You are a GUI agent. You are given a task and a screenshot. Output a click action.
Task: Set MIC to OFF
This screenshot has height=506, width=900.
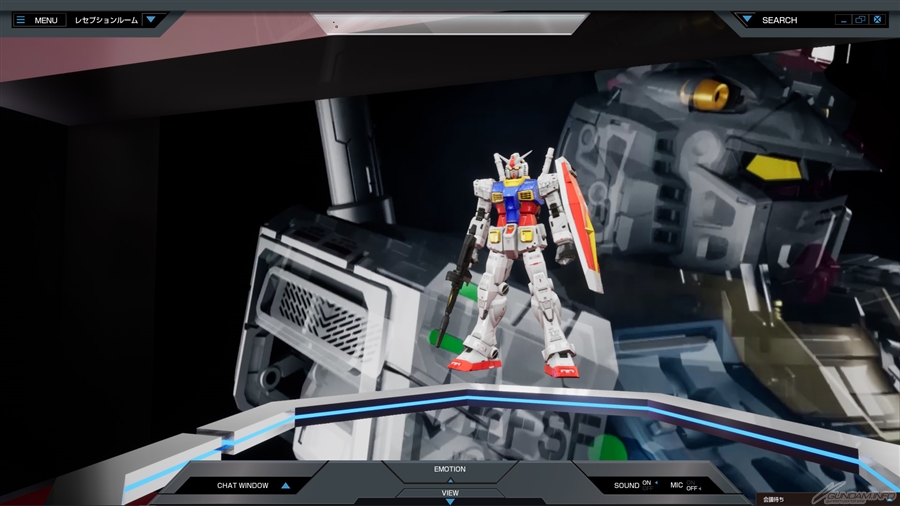[x=692, y=489]
